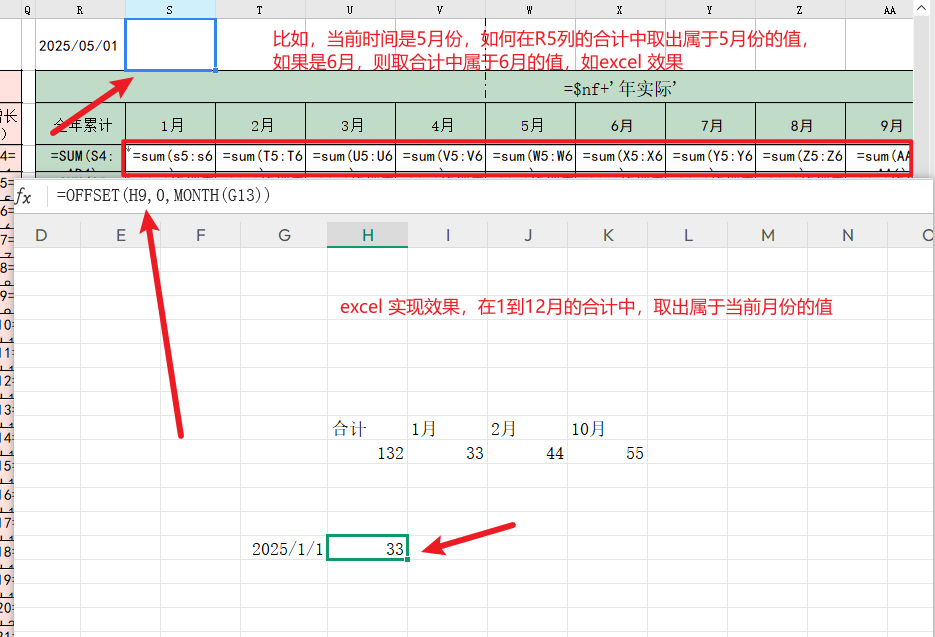The height and width of the screenshot is (637, 935).
Task: Click the 1月 label in lower sheet
Action: [x=448, y=428]
